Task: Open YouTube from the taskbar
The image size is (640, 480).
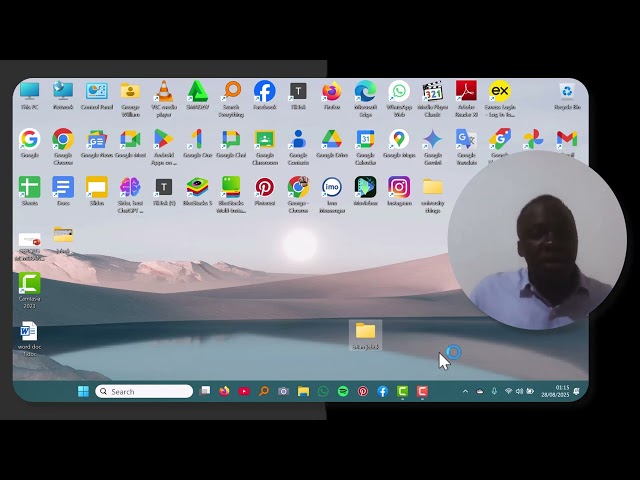Action: pyautogui.click(x=244, y=391)
